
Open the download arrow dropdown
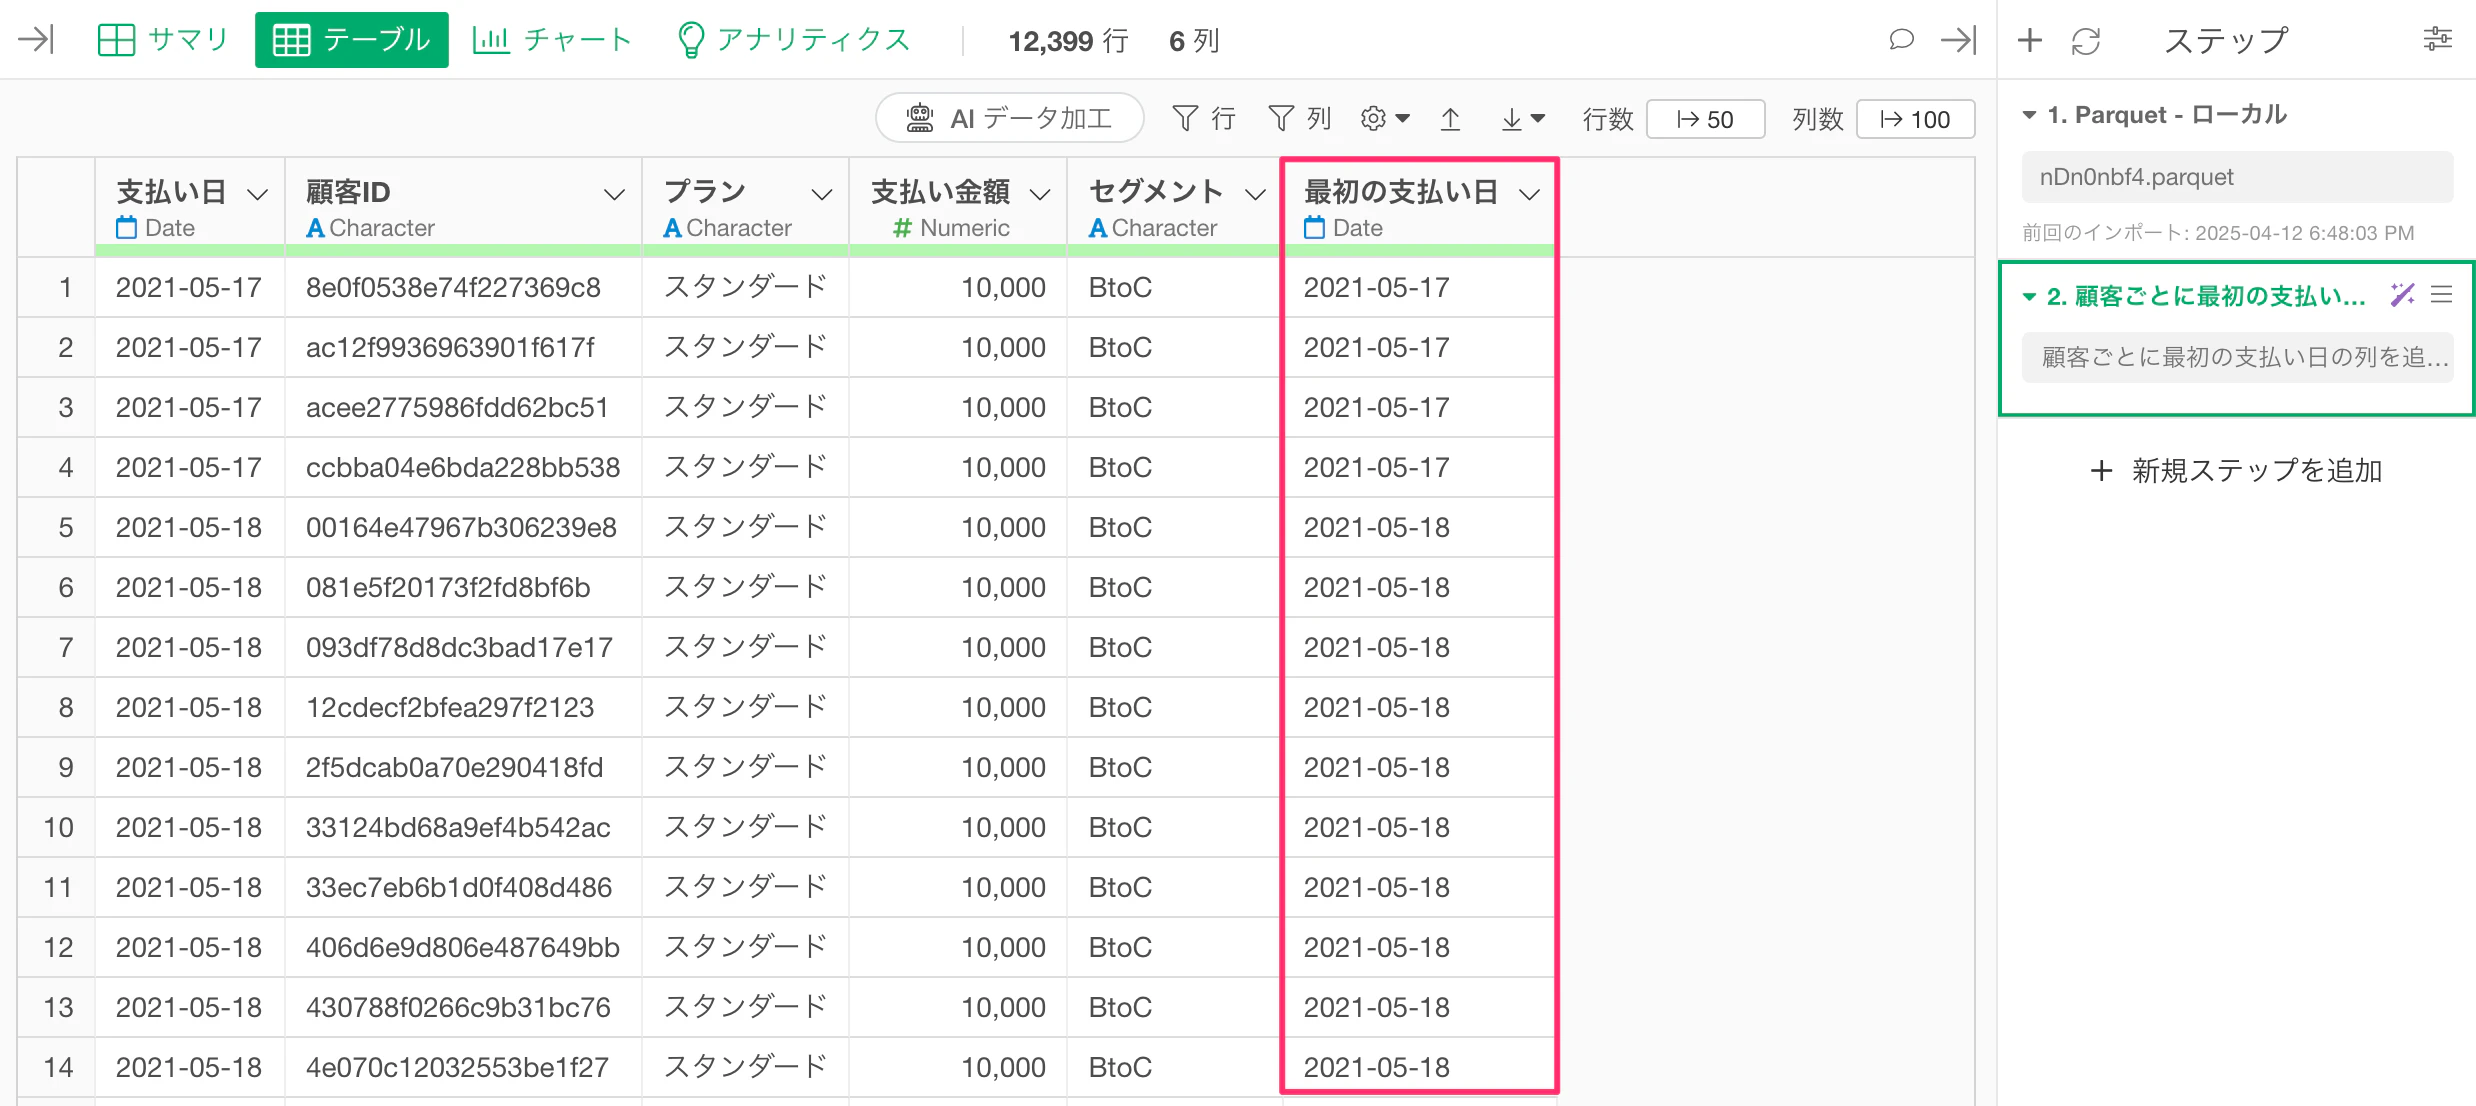click(x=1523, y=119)
